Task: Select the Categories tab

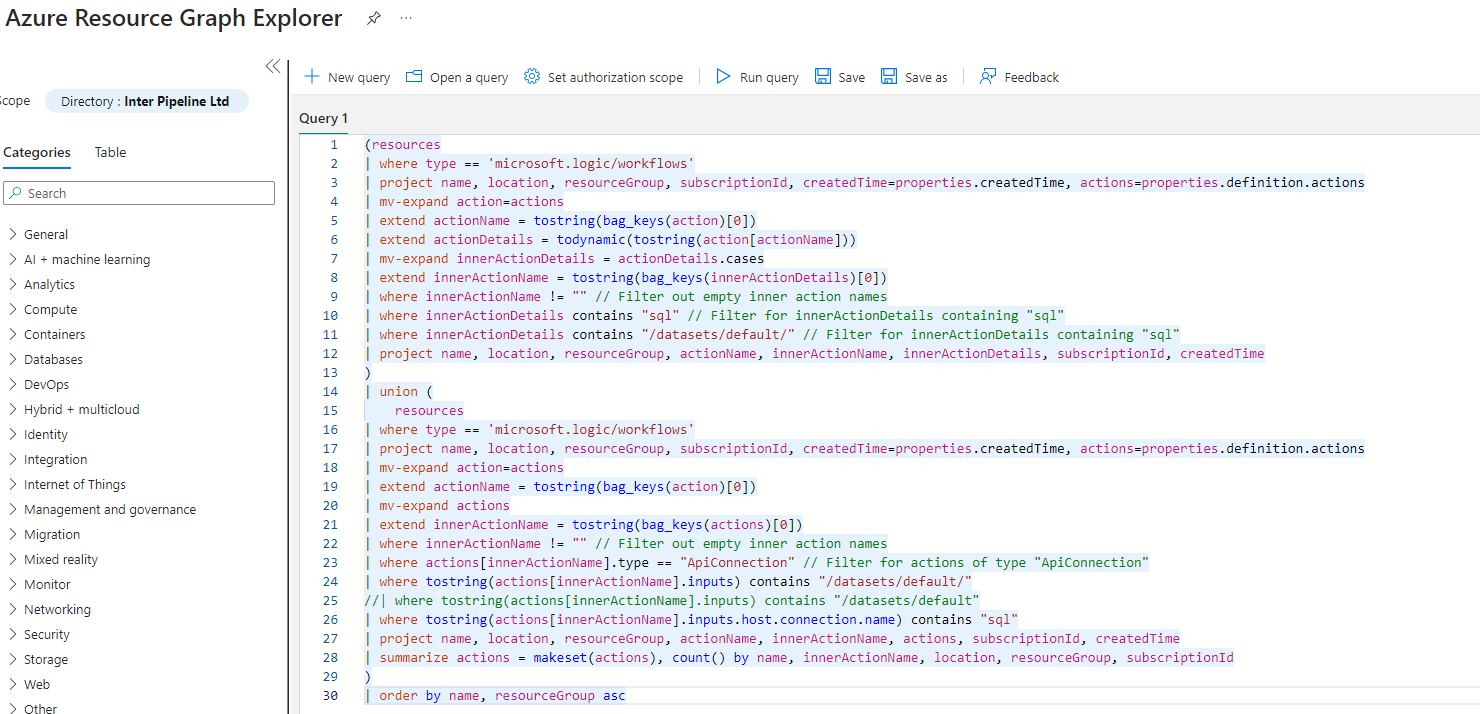Action: 37,152
